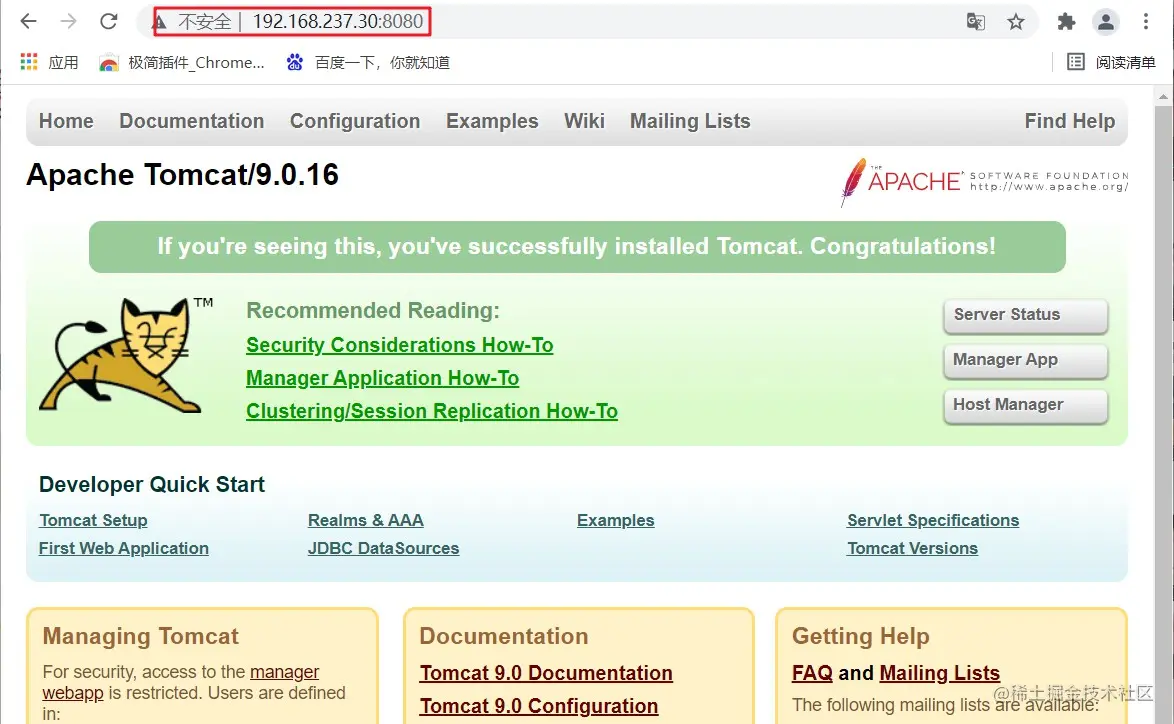1174x724 pixels.
Task: Open Chrome's three-dot menu
Action: (1146, 22)
